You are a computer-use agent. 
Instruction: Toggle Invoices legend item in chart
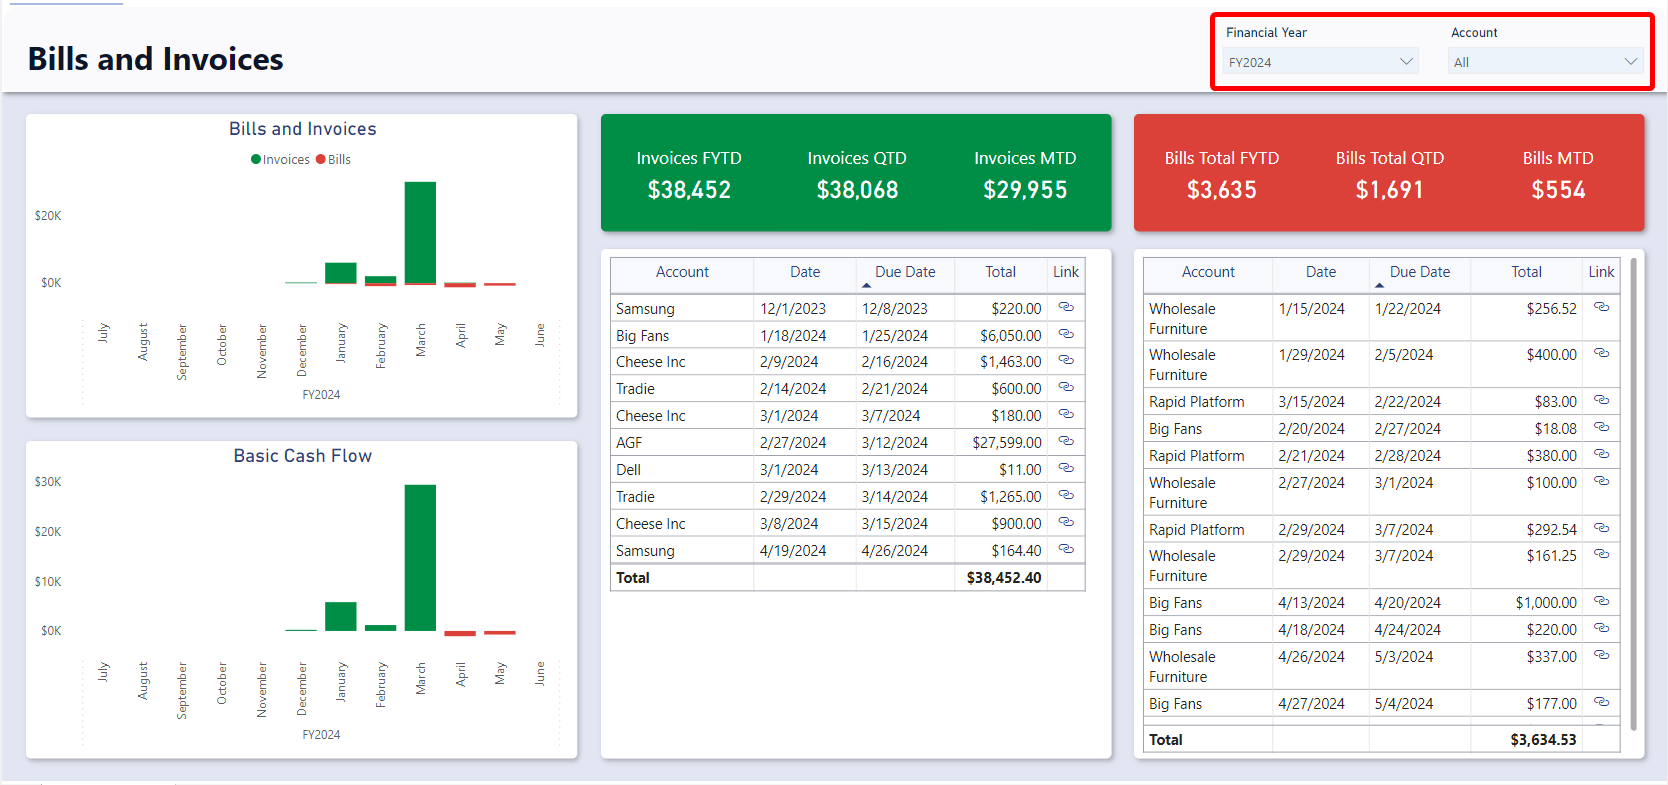point(280,159)
